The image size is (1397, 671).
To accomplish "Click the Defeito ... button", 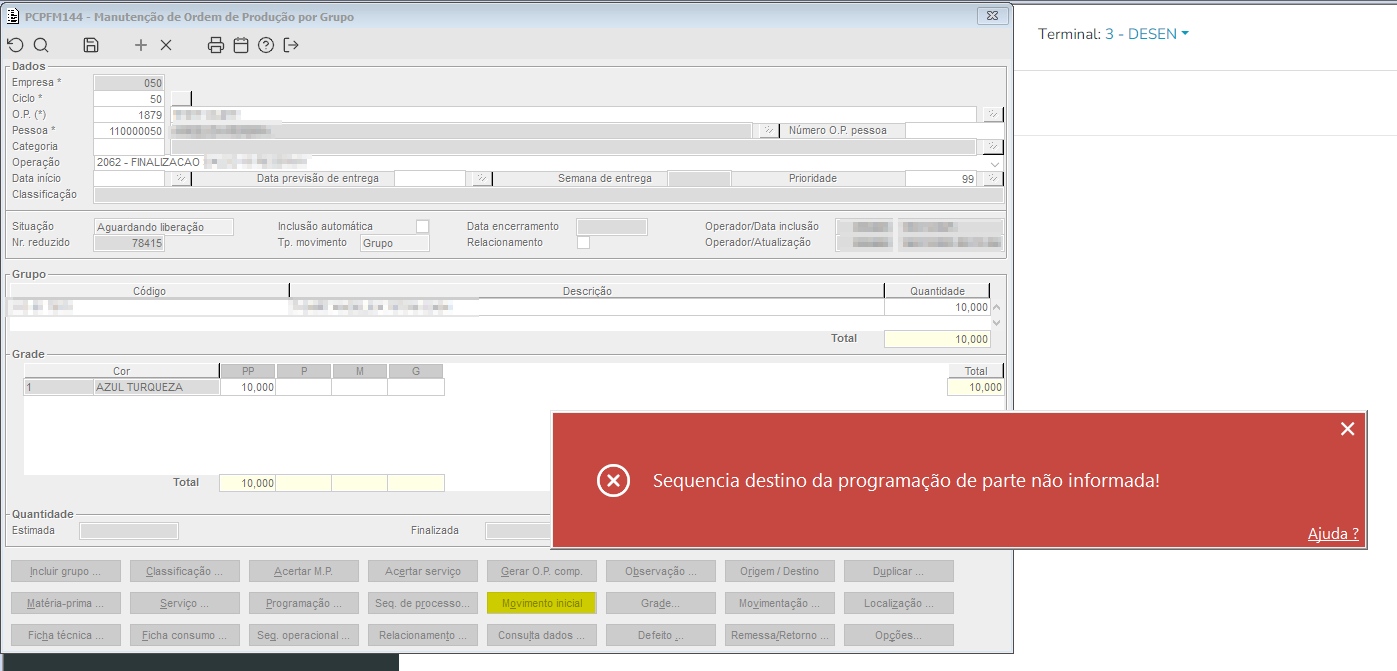I will click(661, 635).
